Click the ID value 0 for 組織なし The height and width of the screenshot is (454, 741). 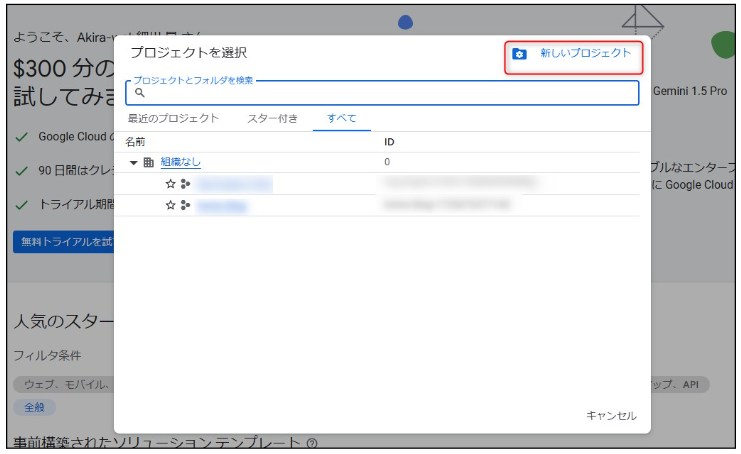[387, 162]
